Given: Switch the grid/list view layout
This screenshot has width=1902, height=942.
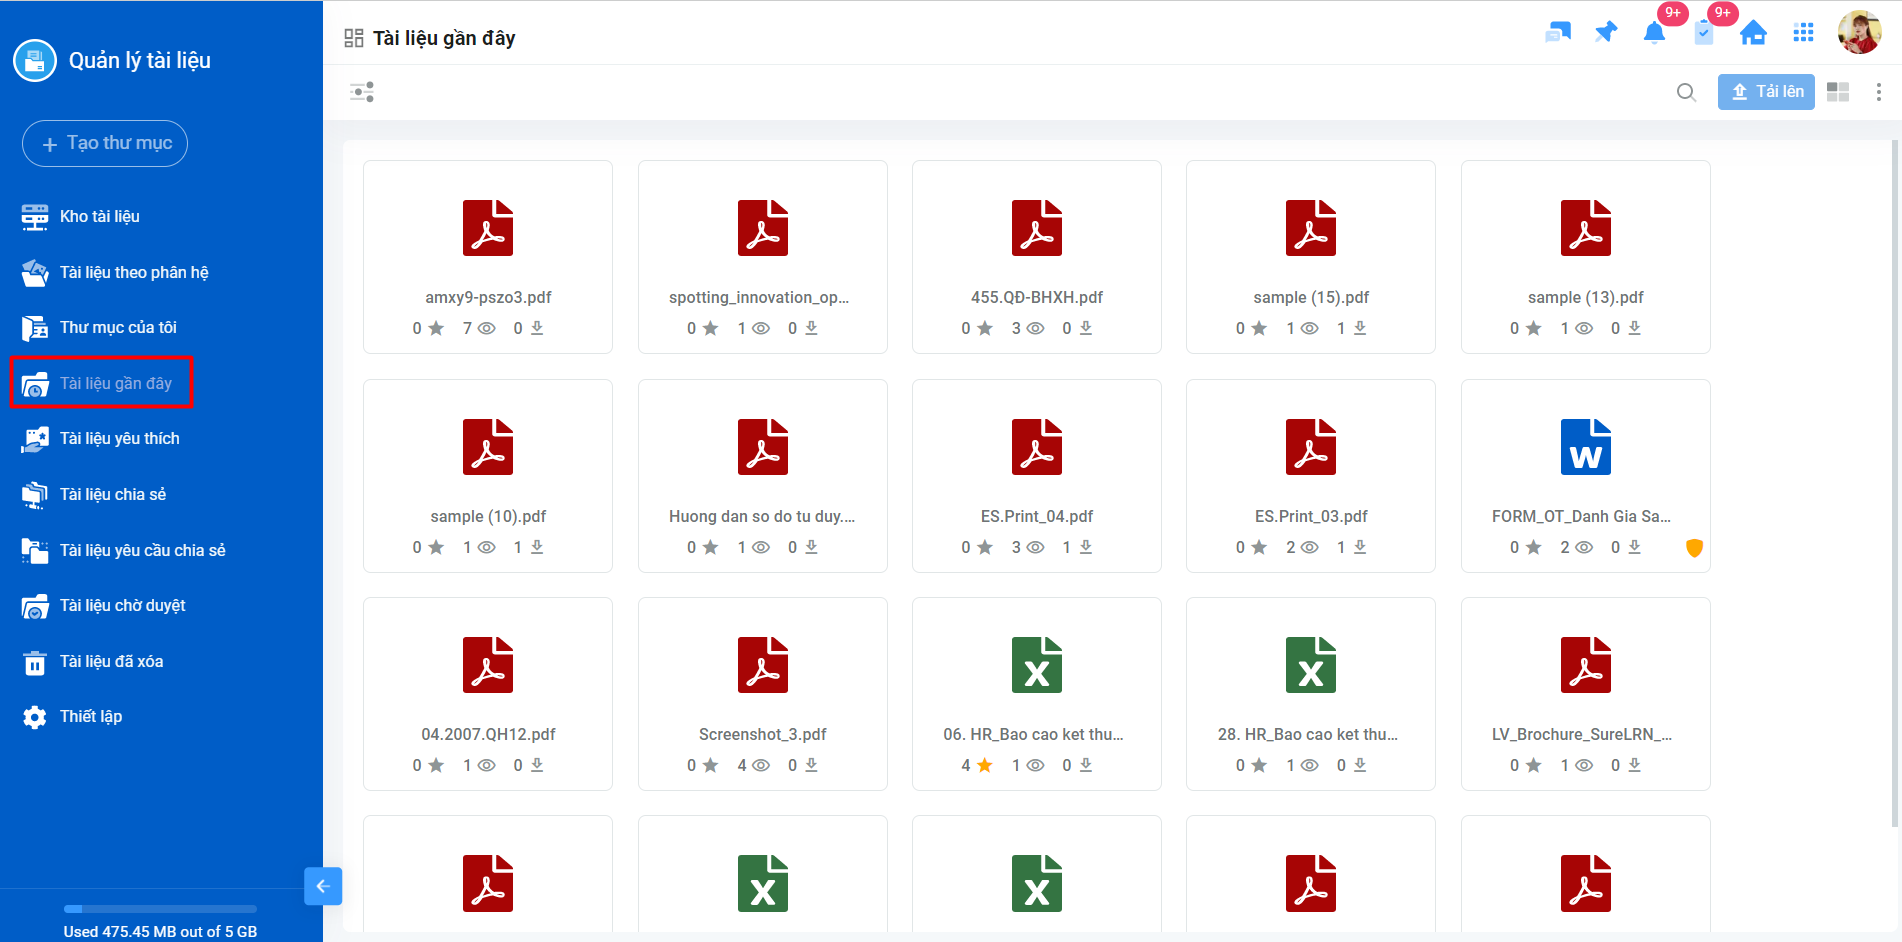Looking at the screenshot, I should coord(1838,92).
